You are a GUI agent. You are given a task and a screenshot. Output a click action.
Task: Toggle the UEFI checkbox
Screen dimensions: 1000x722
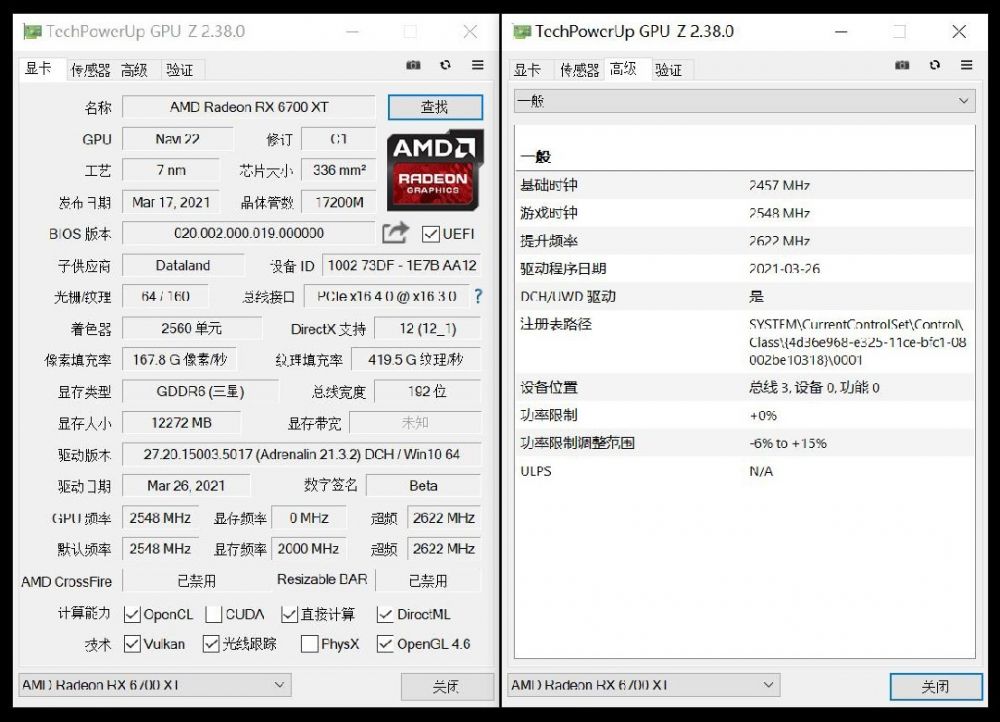(430, 234)
